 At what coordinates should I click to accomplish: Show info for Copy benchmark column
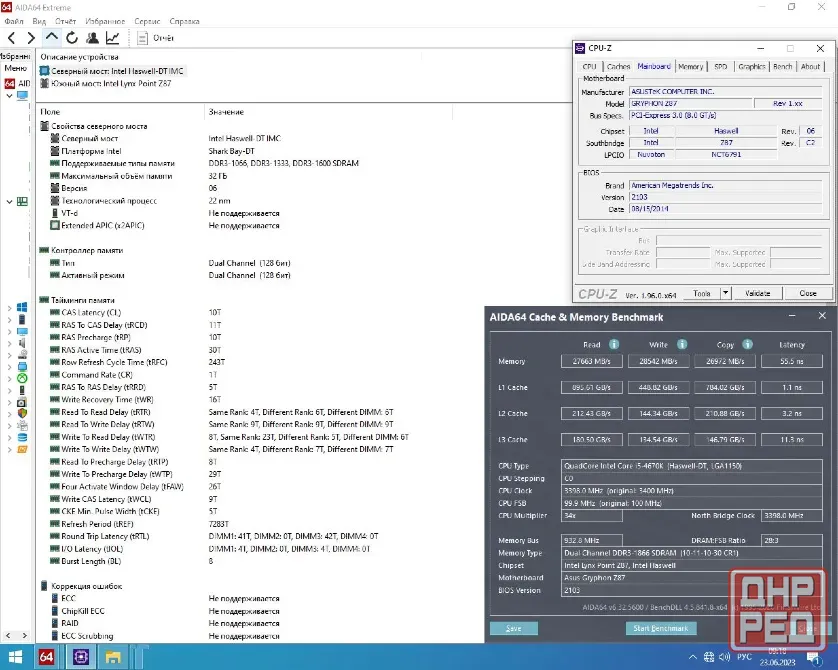748,345
